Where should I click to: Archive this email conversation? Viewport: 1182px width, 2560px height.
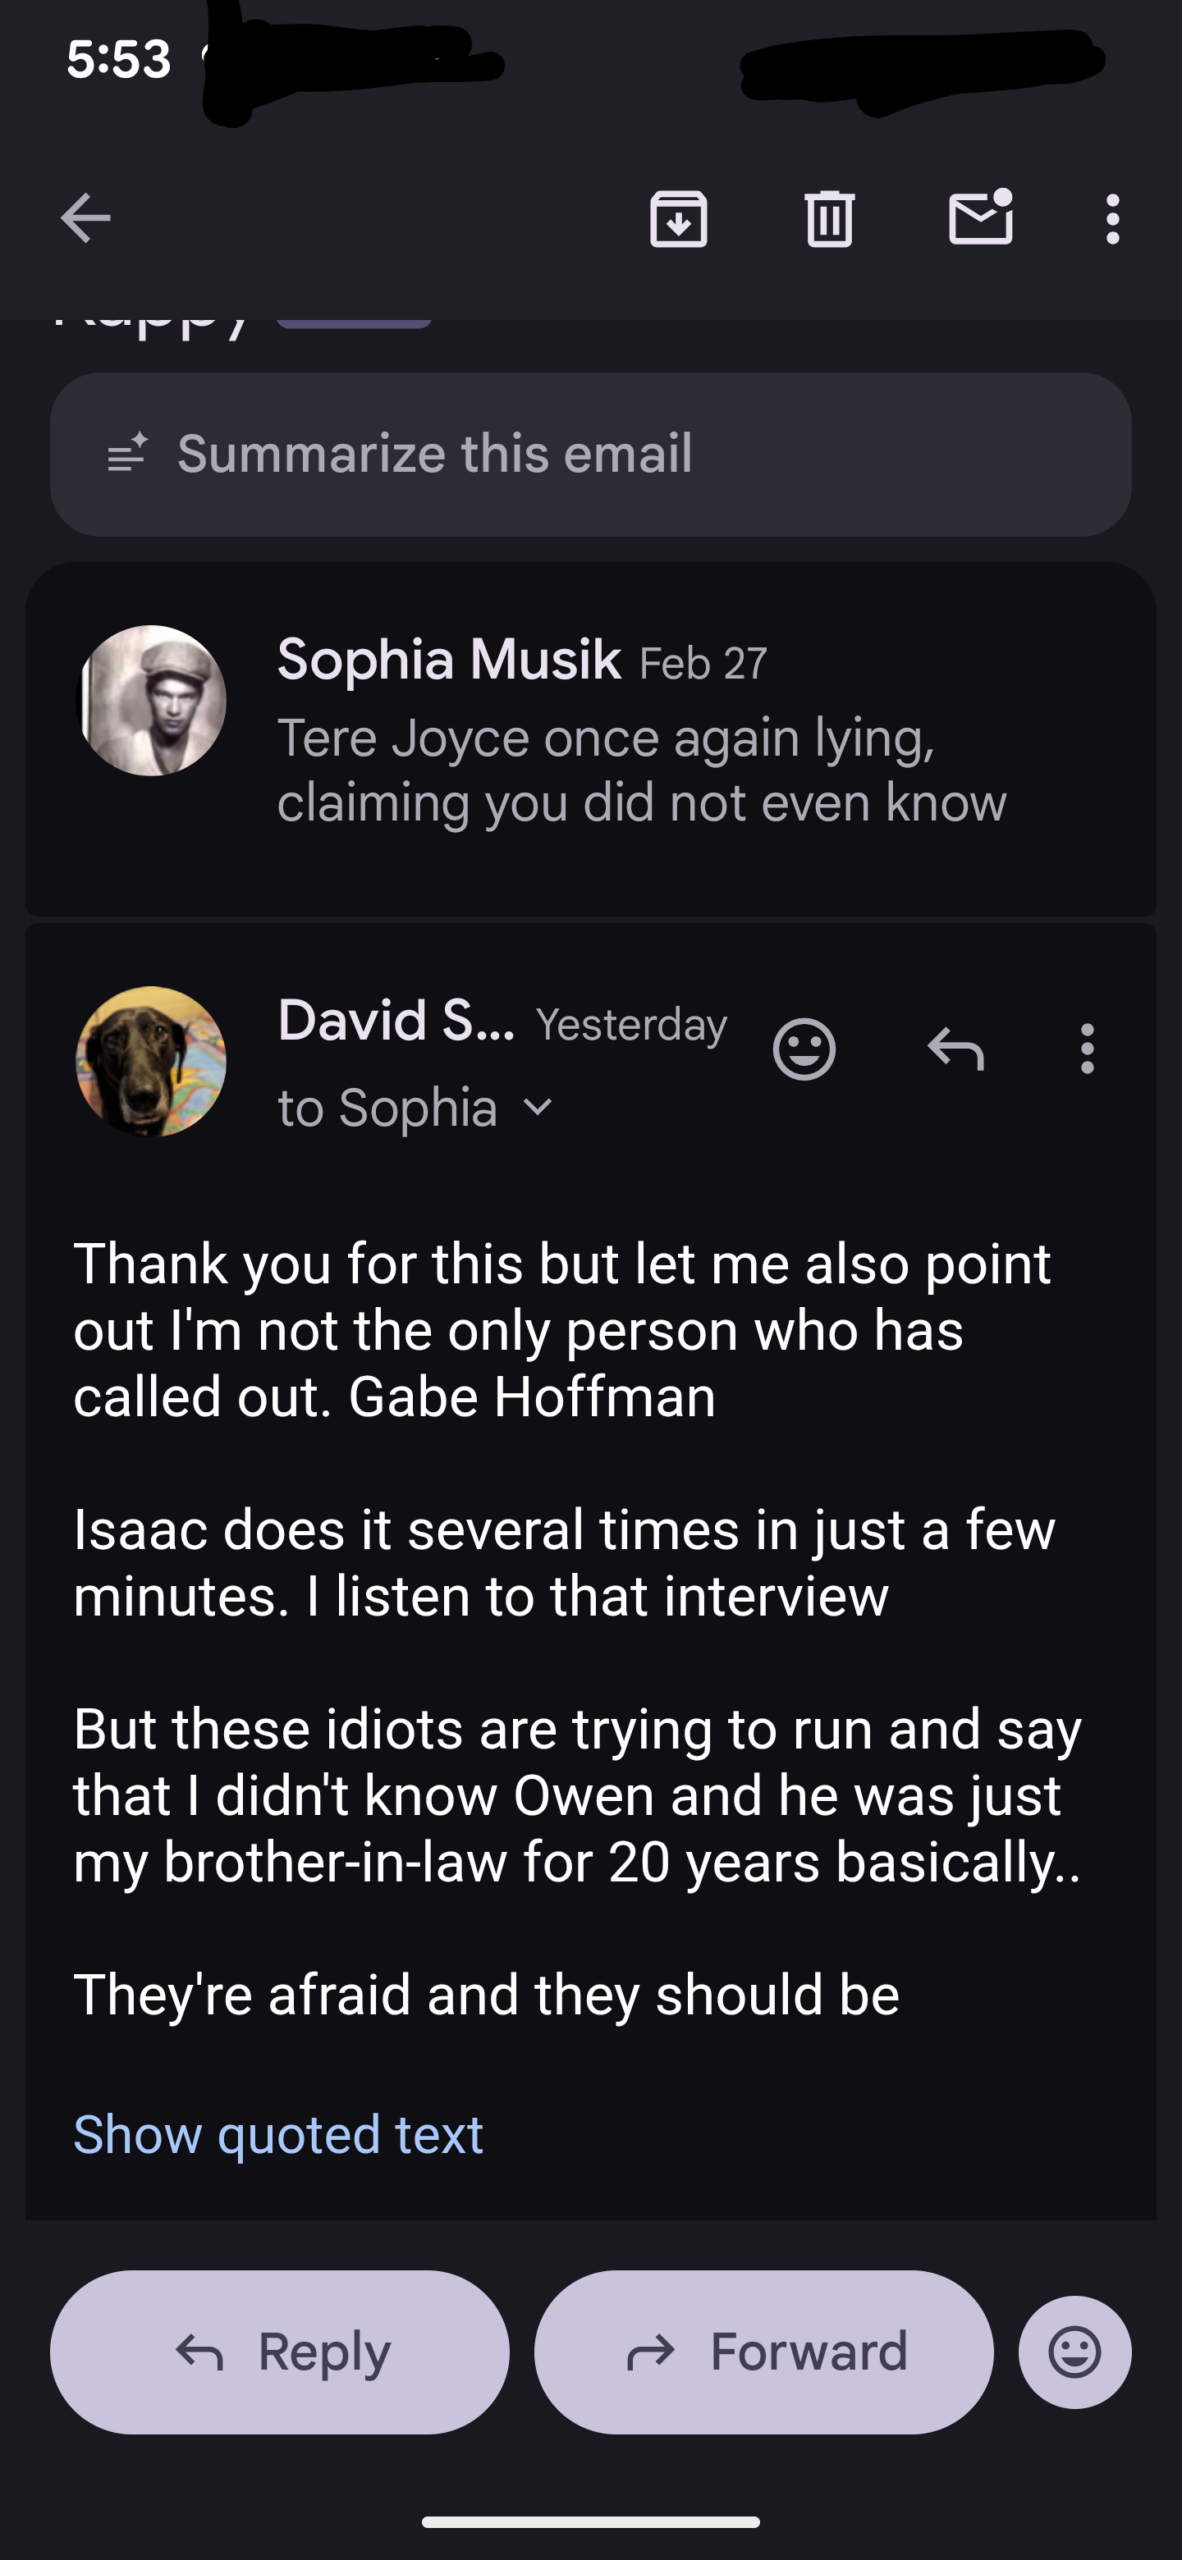click(679, 218)
